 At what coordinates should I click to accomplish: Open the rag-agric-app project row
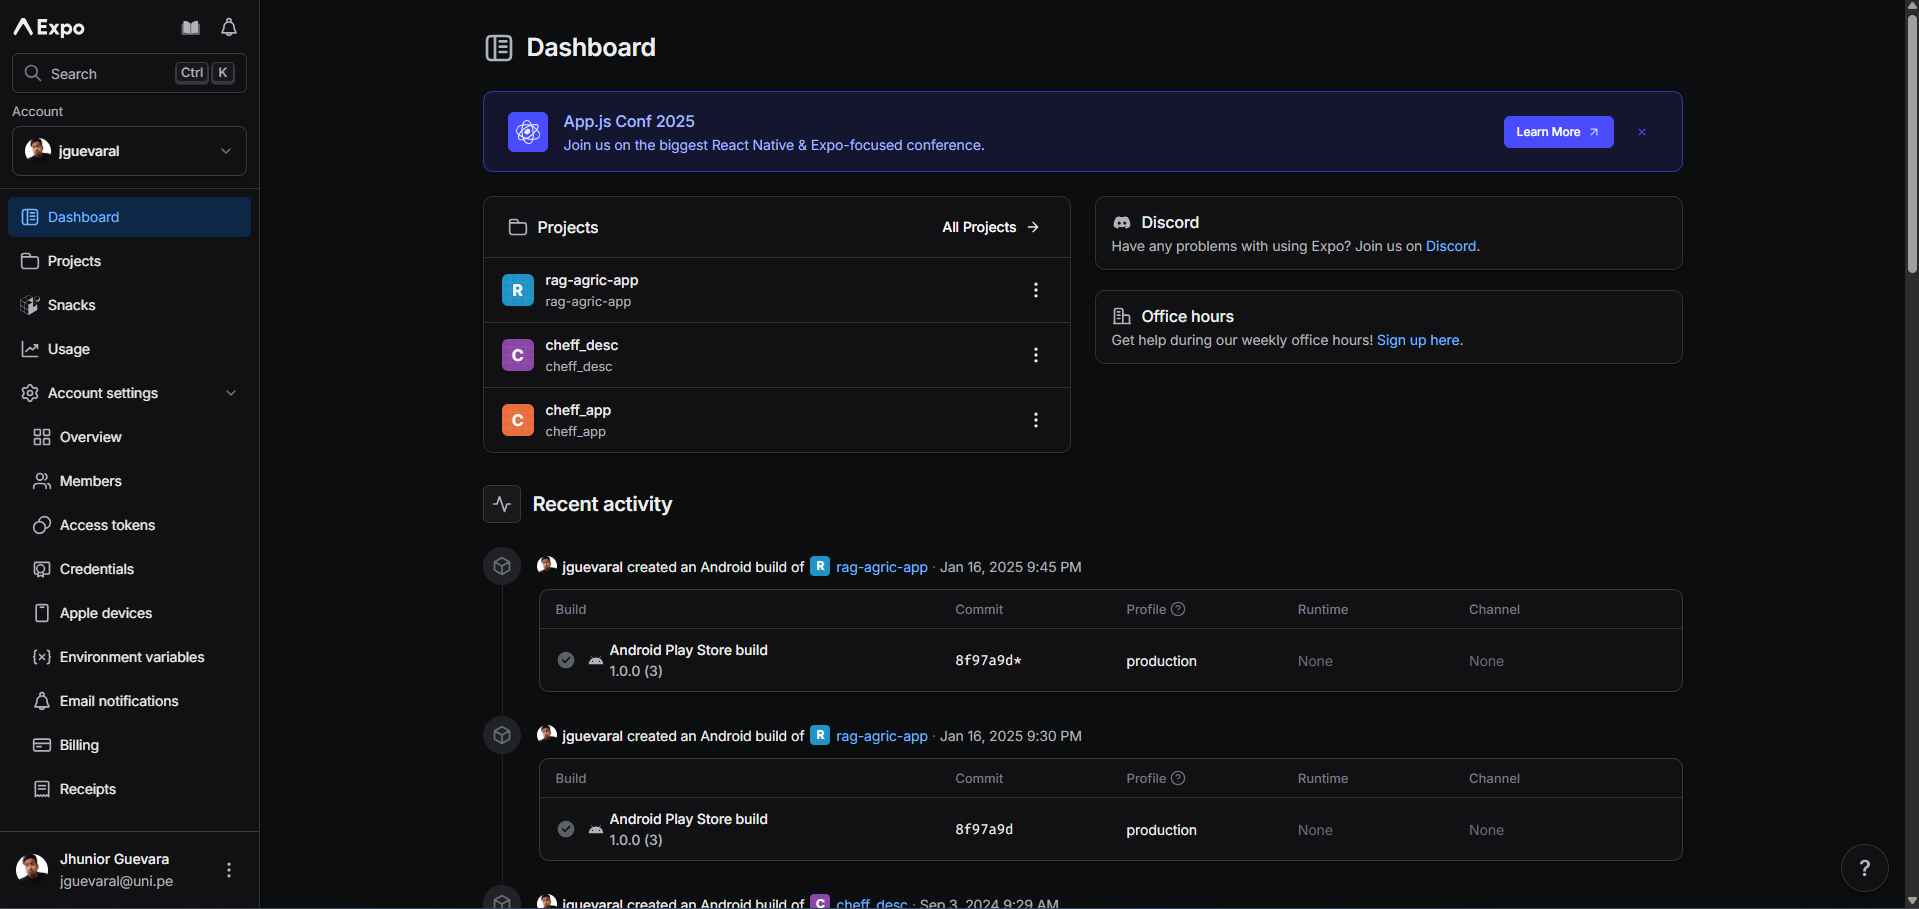pyautogui.click(x=776, y=290)
